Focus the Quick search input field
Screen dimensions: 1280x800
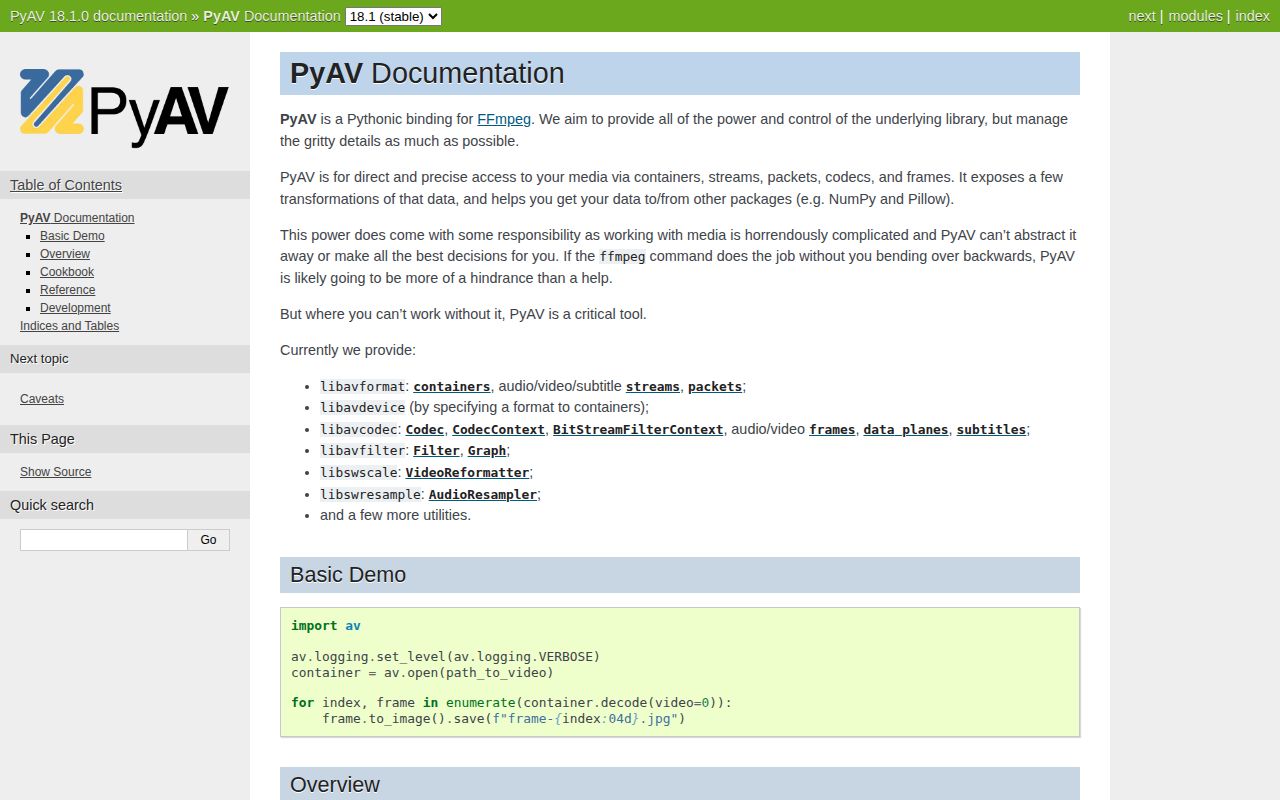tap(104, 540)
